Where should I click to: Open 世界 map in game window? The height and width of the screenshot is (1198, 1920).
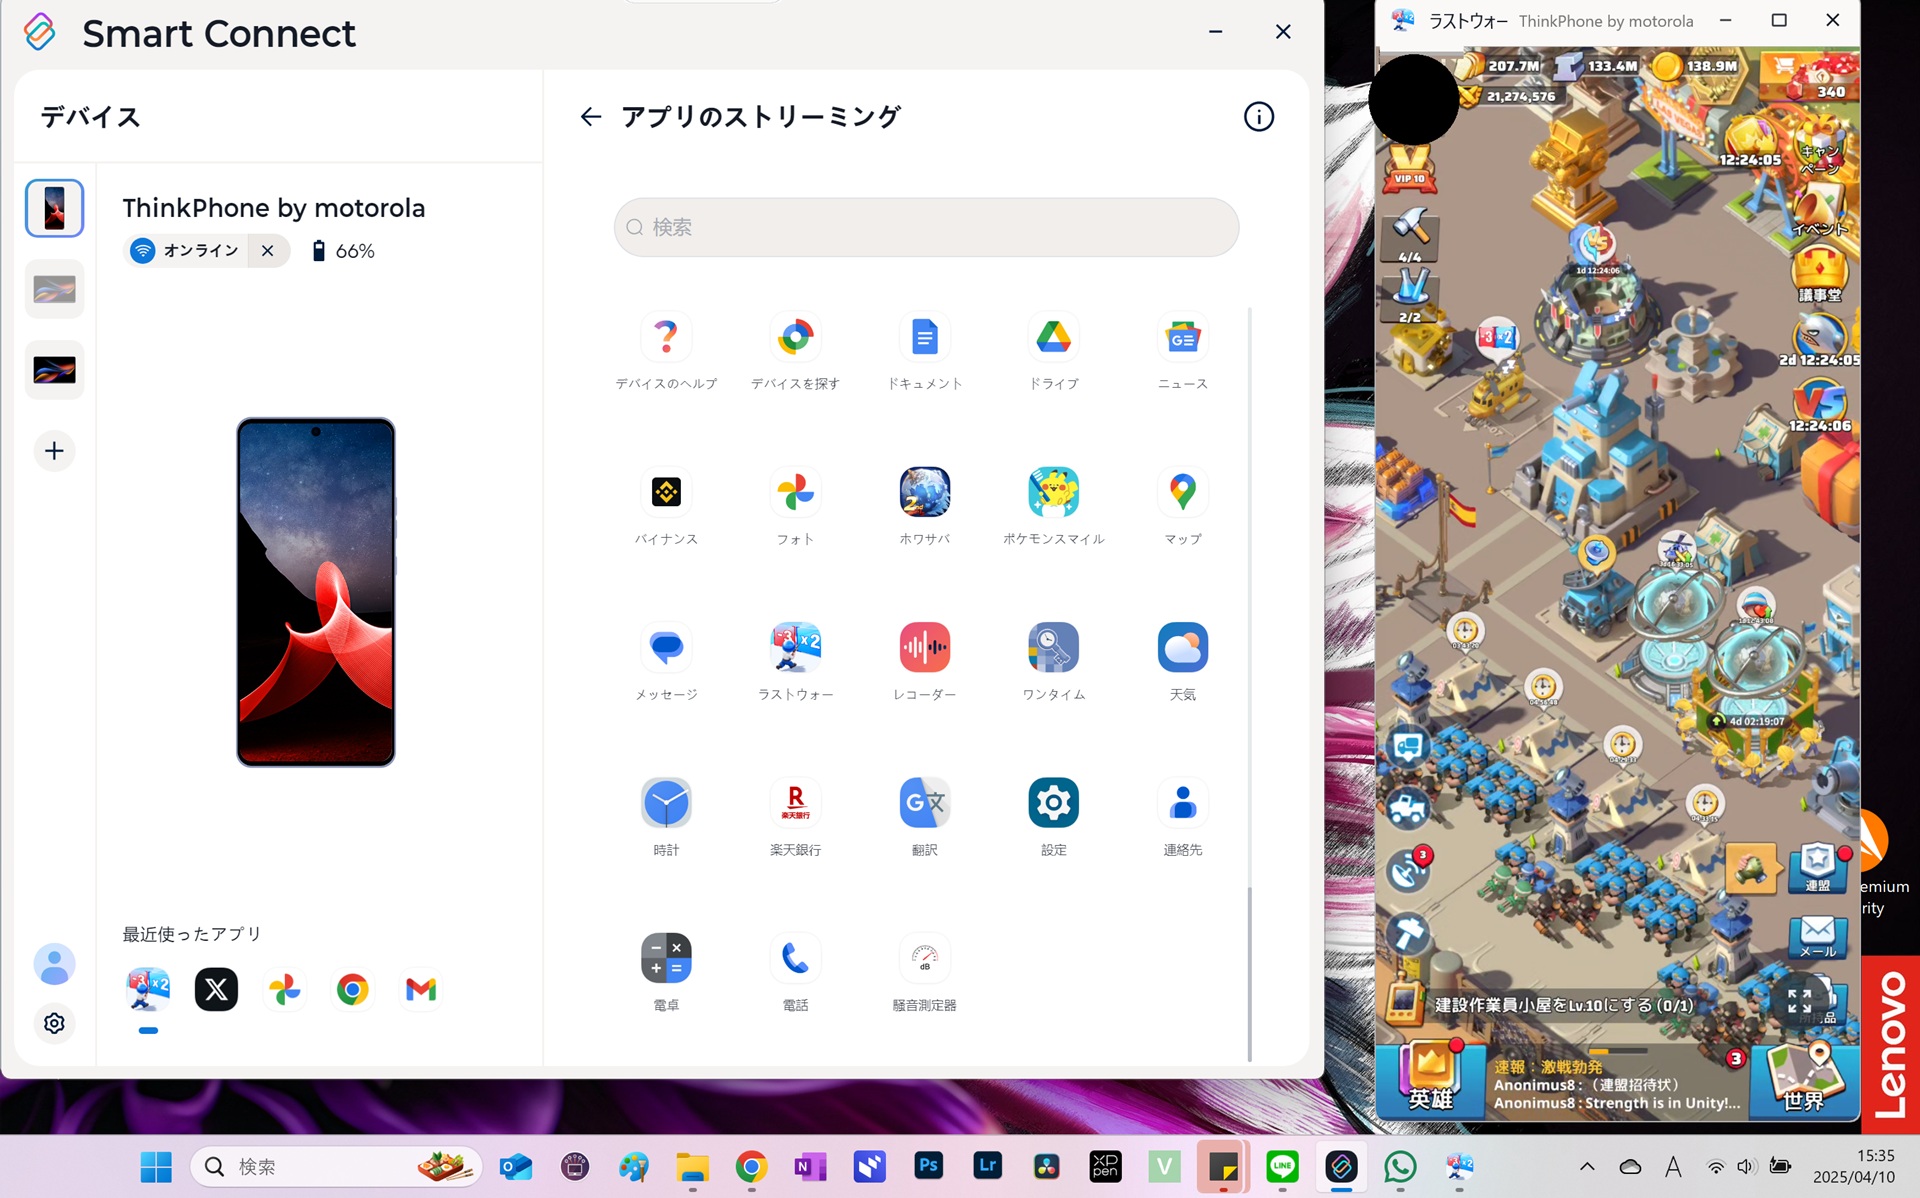click(1805, 1078)
